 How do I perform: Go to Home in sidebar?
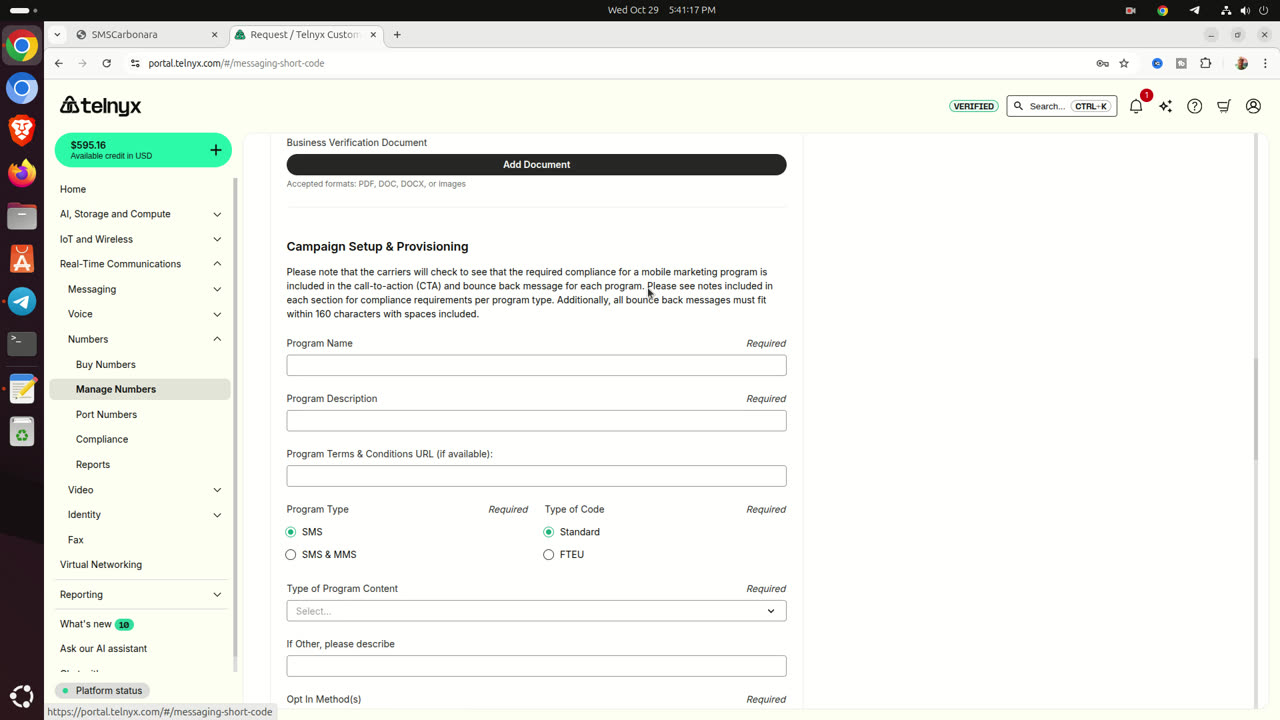(x=73, y=189)
